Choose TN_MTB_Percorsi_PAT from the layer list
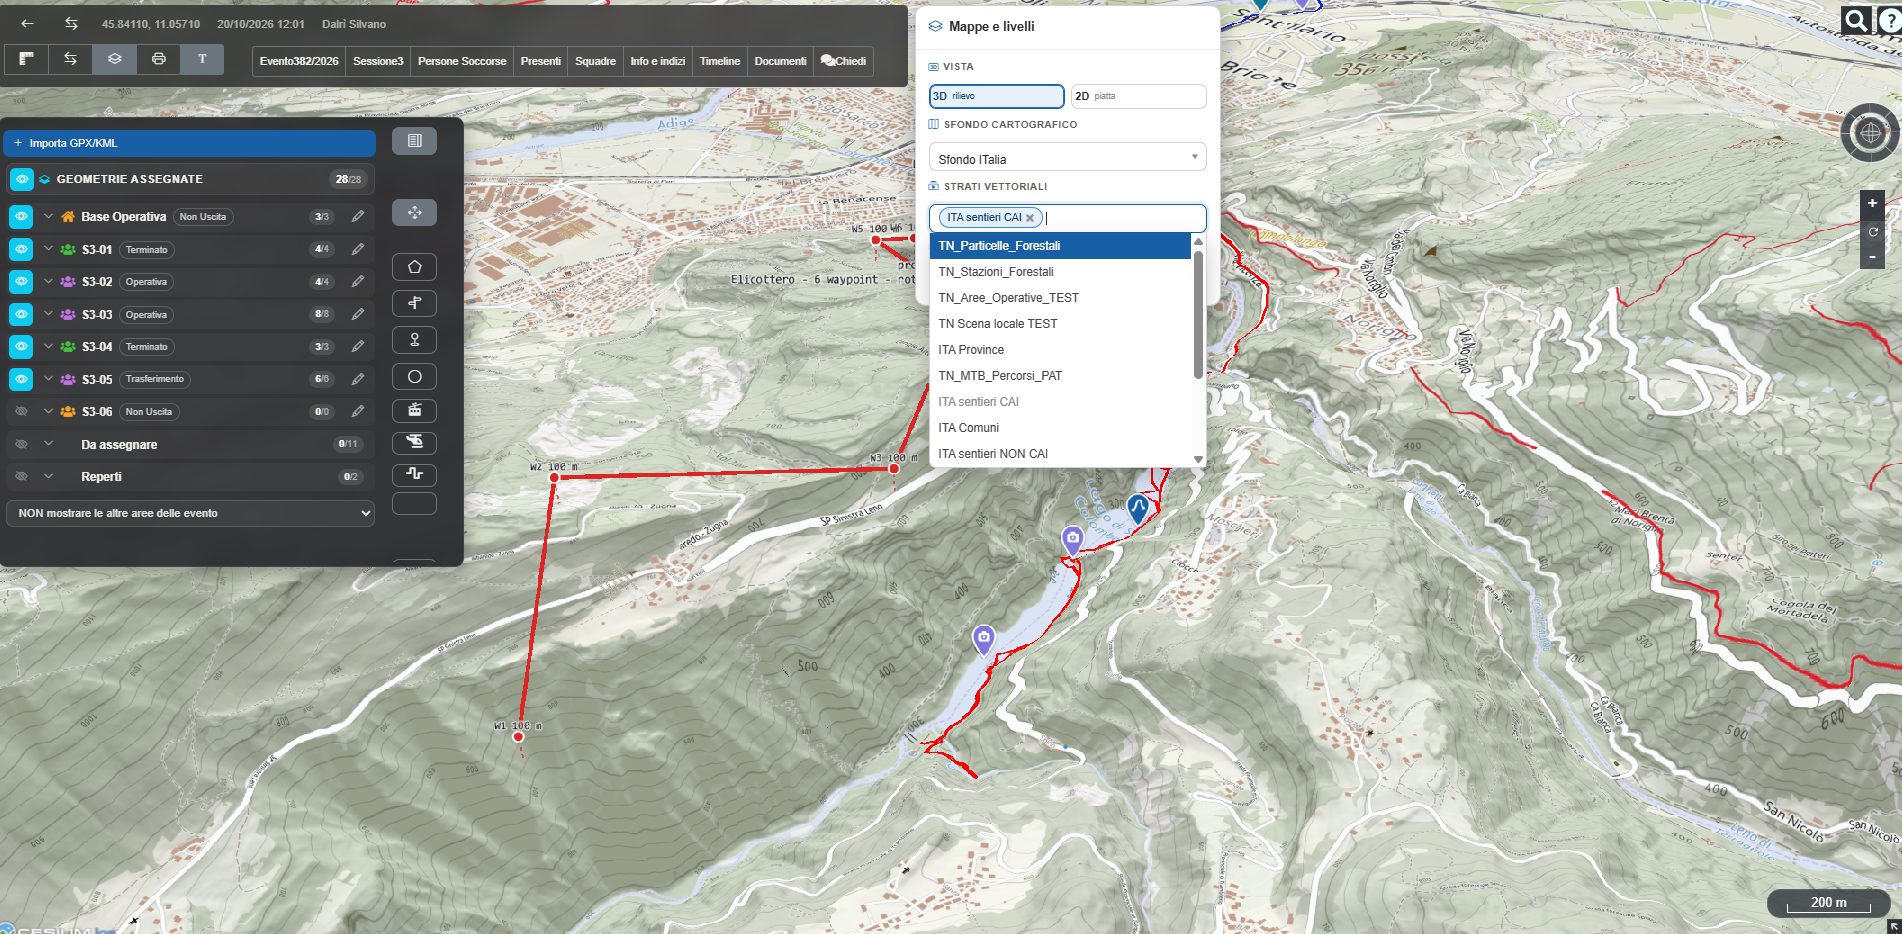 [1060, 376]
